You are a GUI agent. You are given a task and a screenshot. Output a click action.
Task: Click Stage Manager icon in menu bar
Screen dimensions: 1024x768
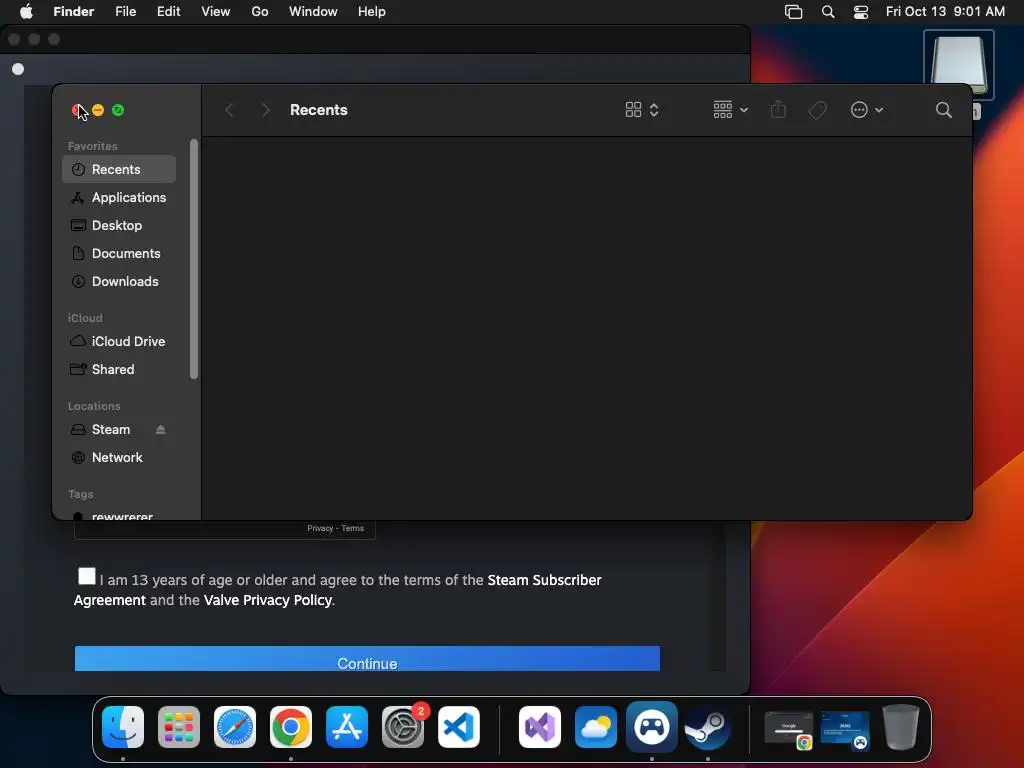click(x=793, y=12)
